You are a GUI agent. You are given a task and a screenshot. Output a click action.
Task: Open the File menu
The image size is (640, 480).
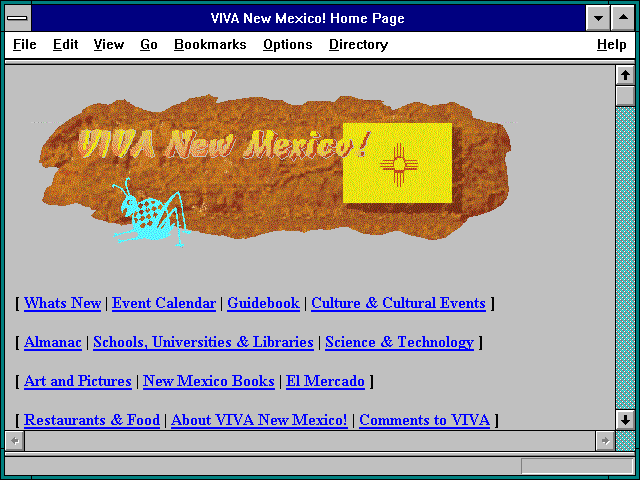(24, 44)
